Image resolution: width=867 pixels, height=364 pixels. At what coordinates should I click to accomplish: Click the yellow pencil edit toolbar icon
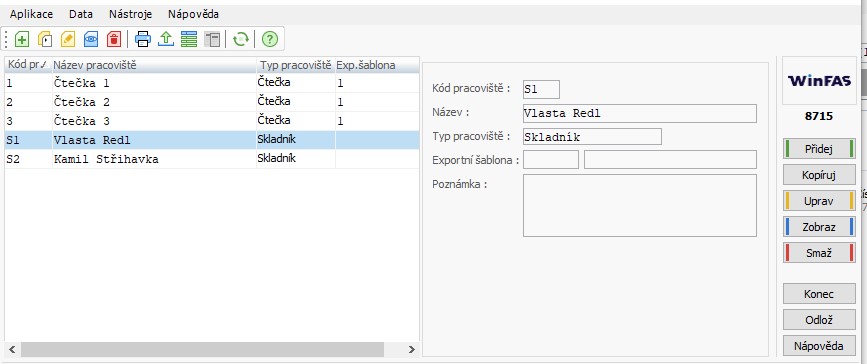pyautogui.click(x=67, y=39)
